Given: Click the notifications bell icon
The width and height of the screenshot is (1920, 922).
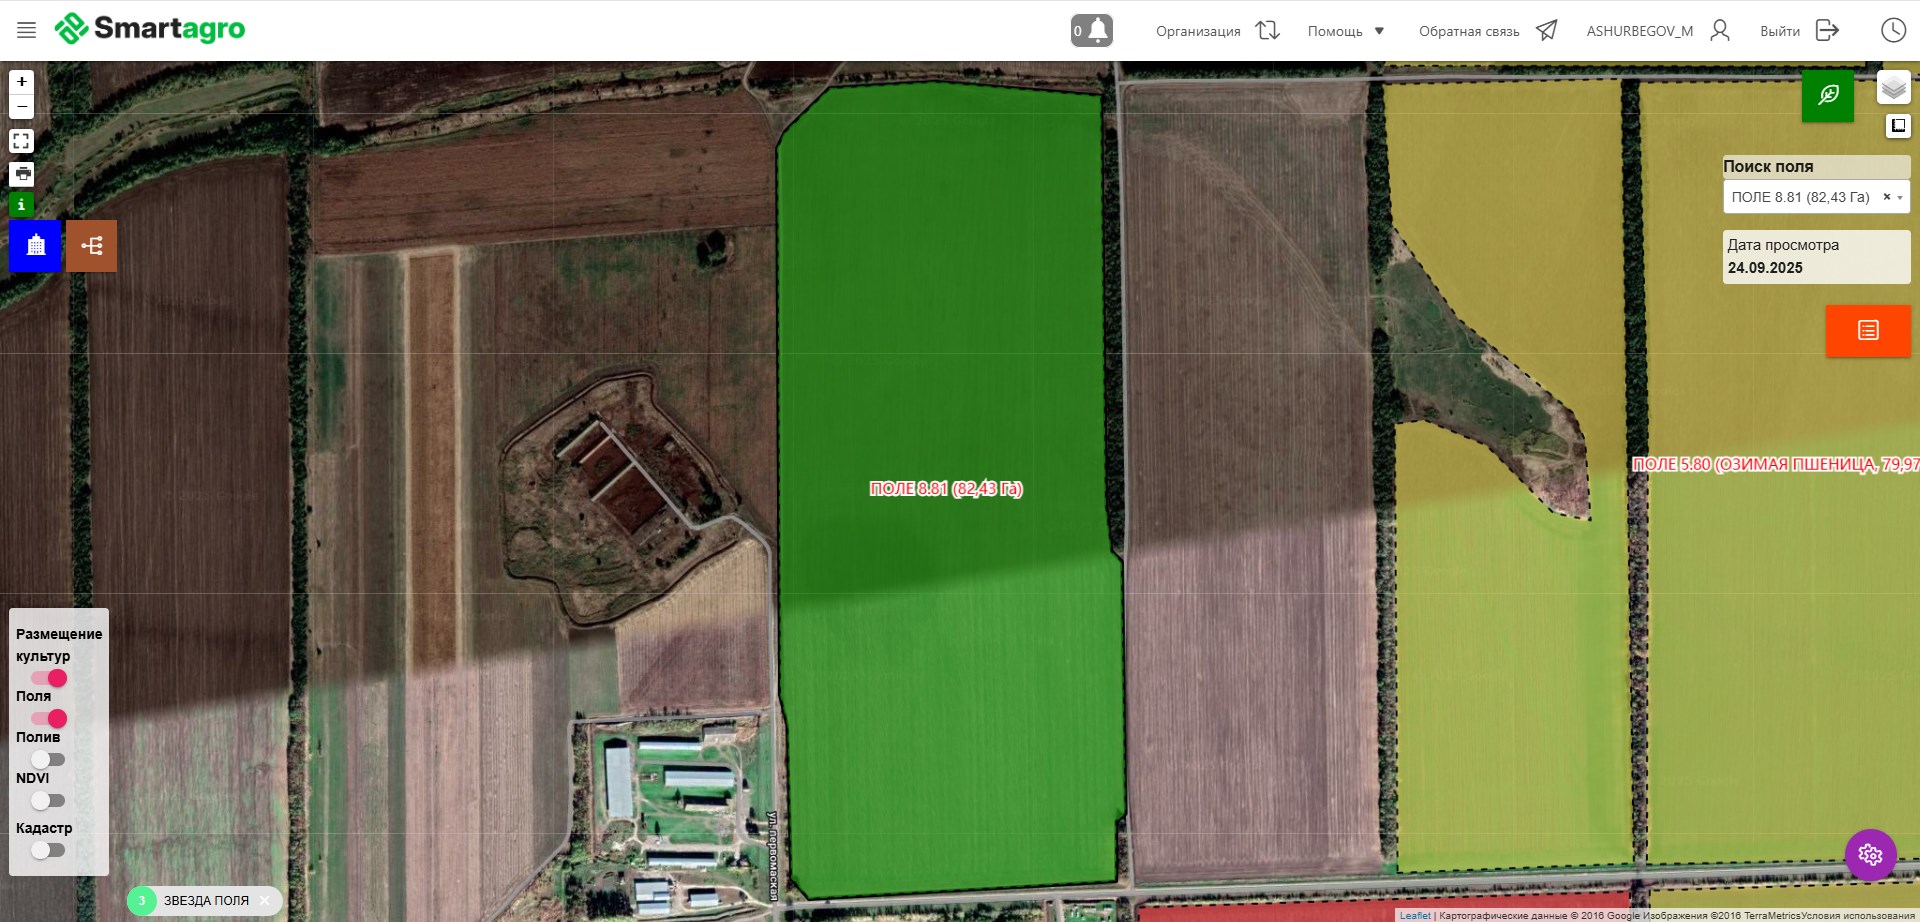Looking at the screenshot, I should click(x=1092, y=30).
